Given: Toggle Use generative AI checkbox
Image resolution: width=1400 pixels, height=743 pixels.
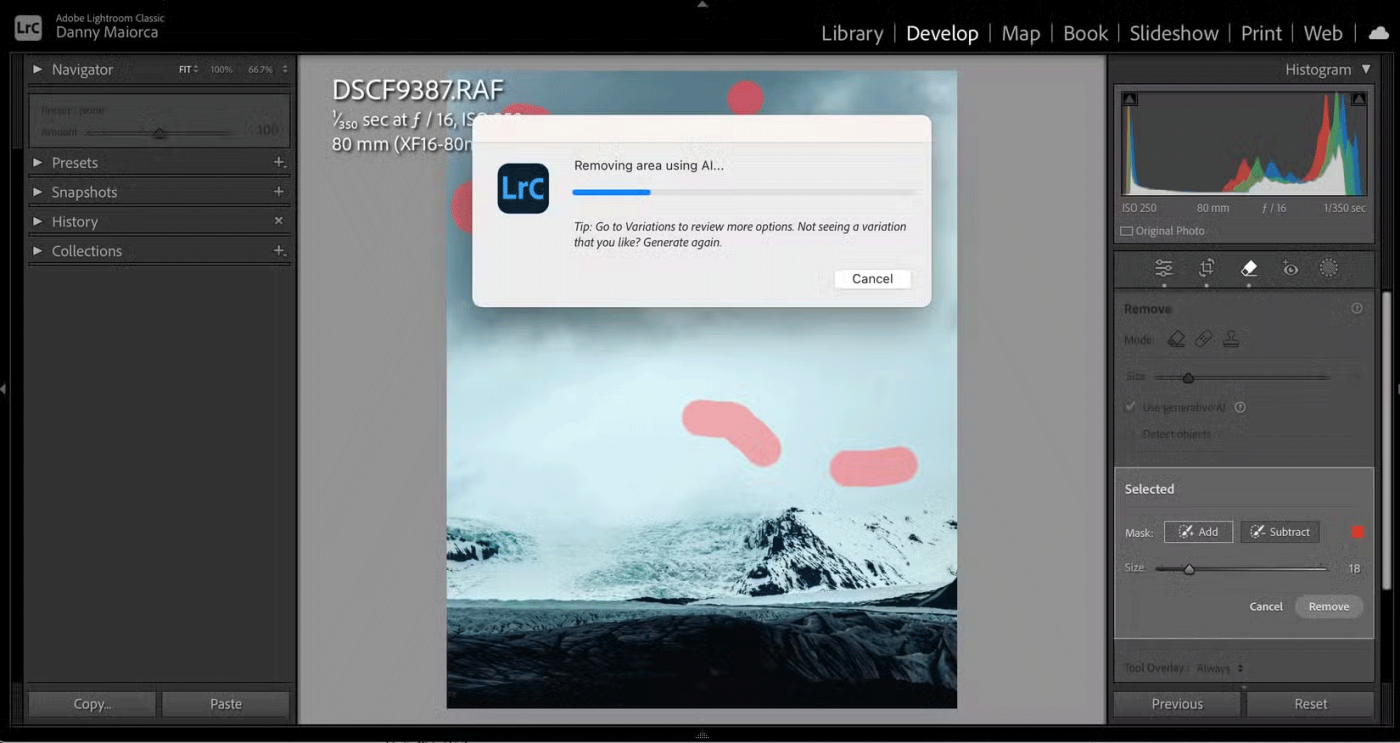Looking at the screenshot, I should click(1131, 408).
